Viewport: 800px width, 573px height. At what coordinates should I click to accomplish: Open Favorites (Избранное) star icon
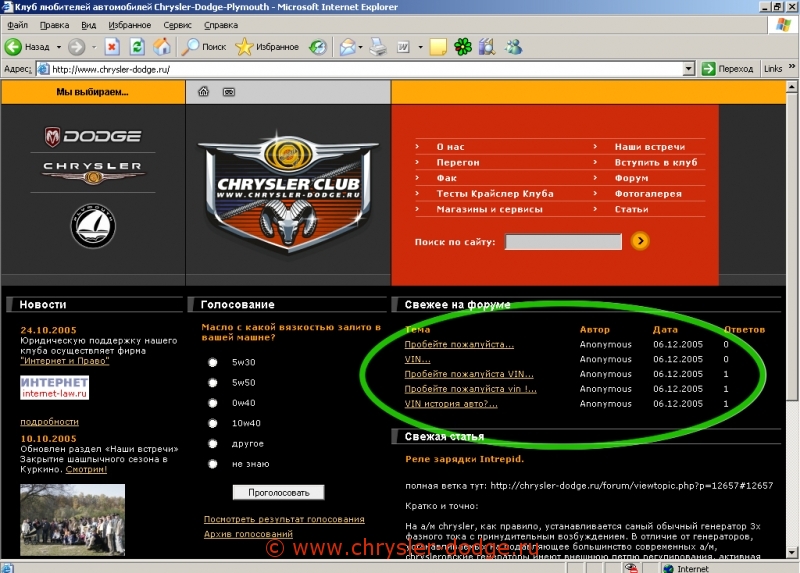244,47
